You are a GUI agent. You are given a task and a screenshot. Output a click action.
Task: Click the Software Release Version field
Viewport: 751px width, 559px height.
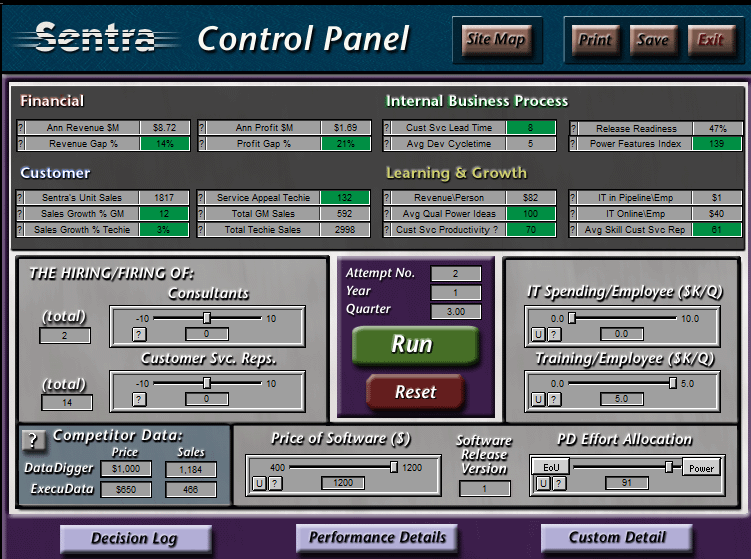pos(485,489)
